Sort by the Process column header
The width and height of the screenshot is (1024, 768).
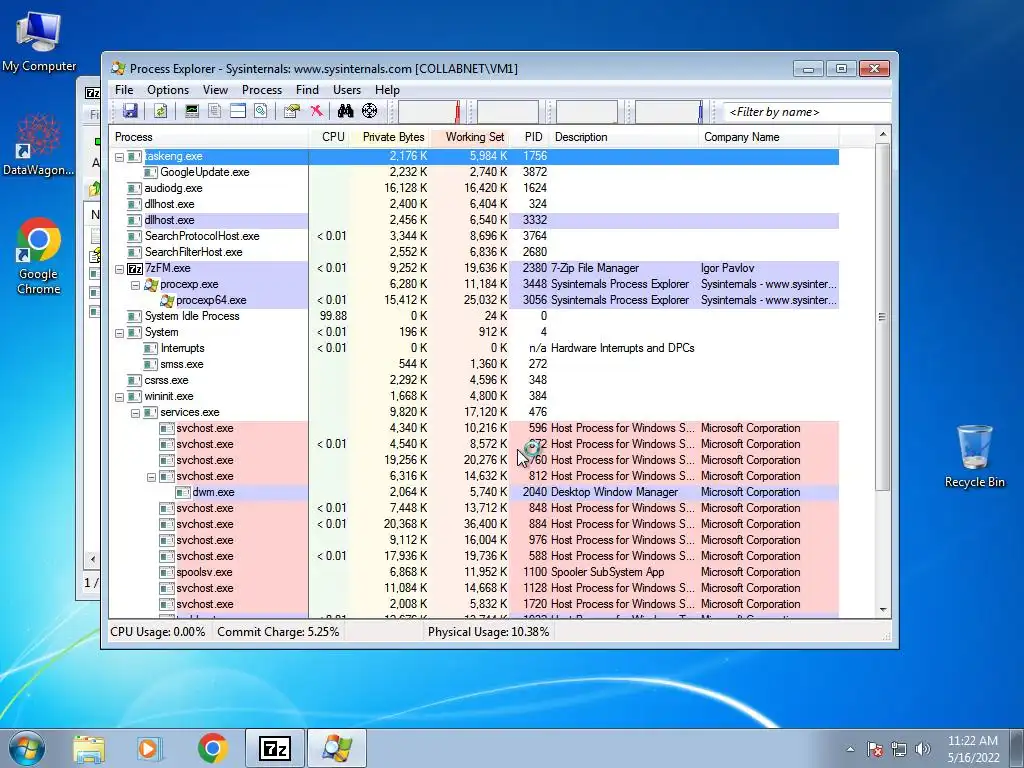pos(209,137)
